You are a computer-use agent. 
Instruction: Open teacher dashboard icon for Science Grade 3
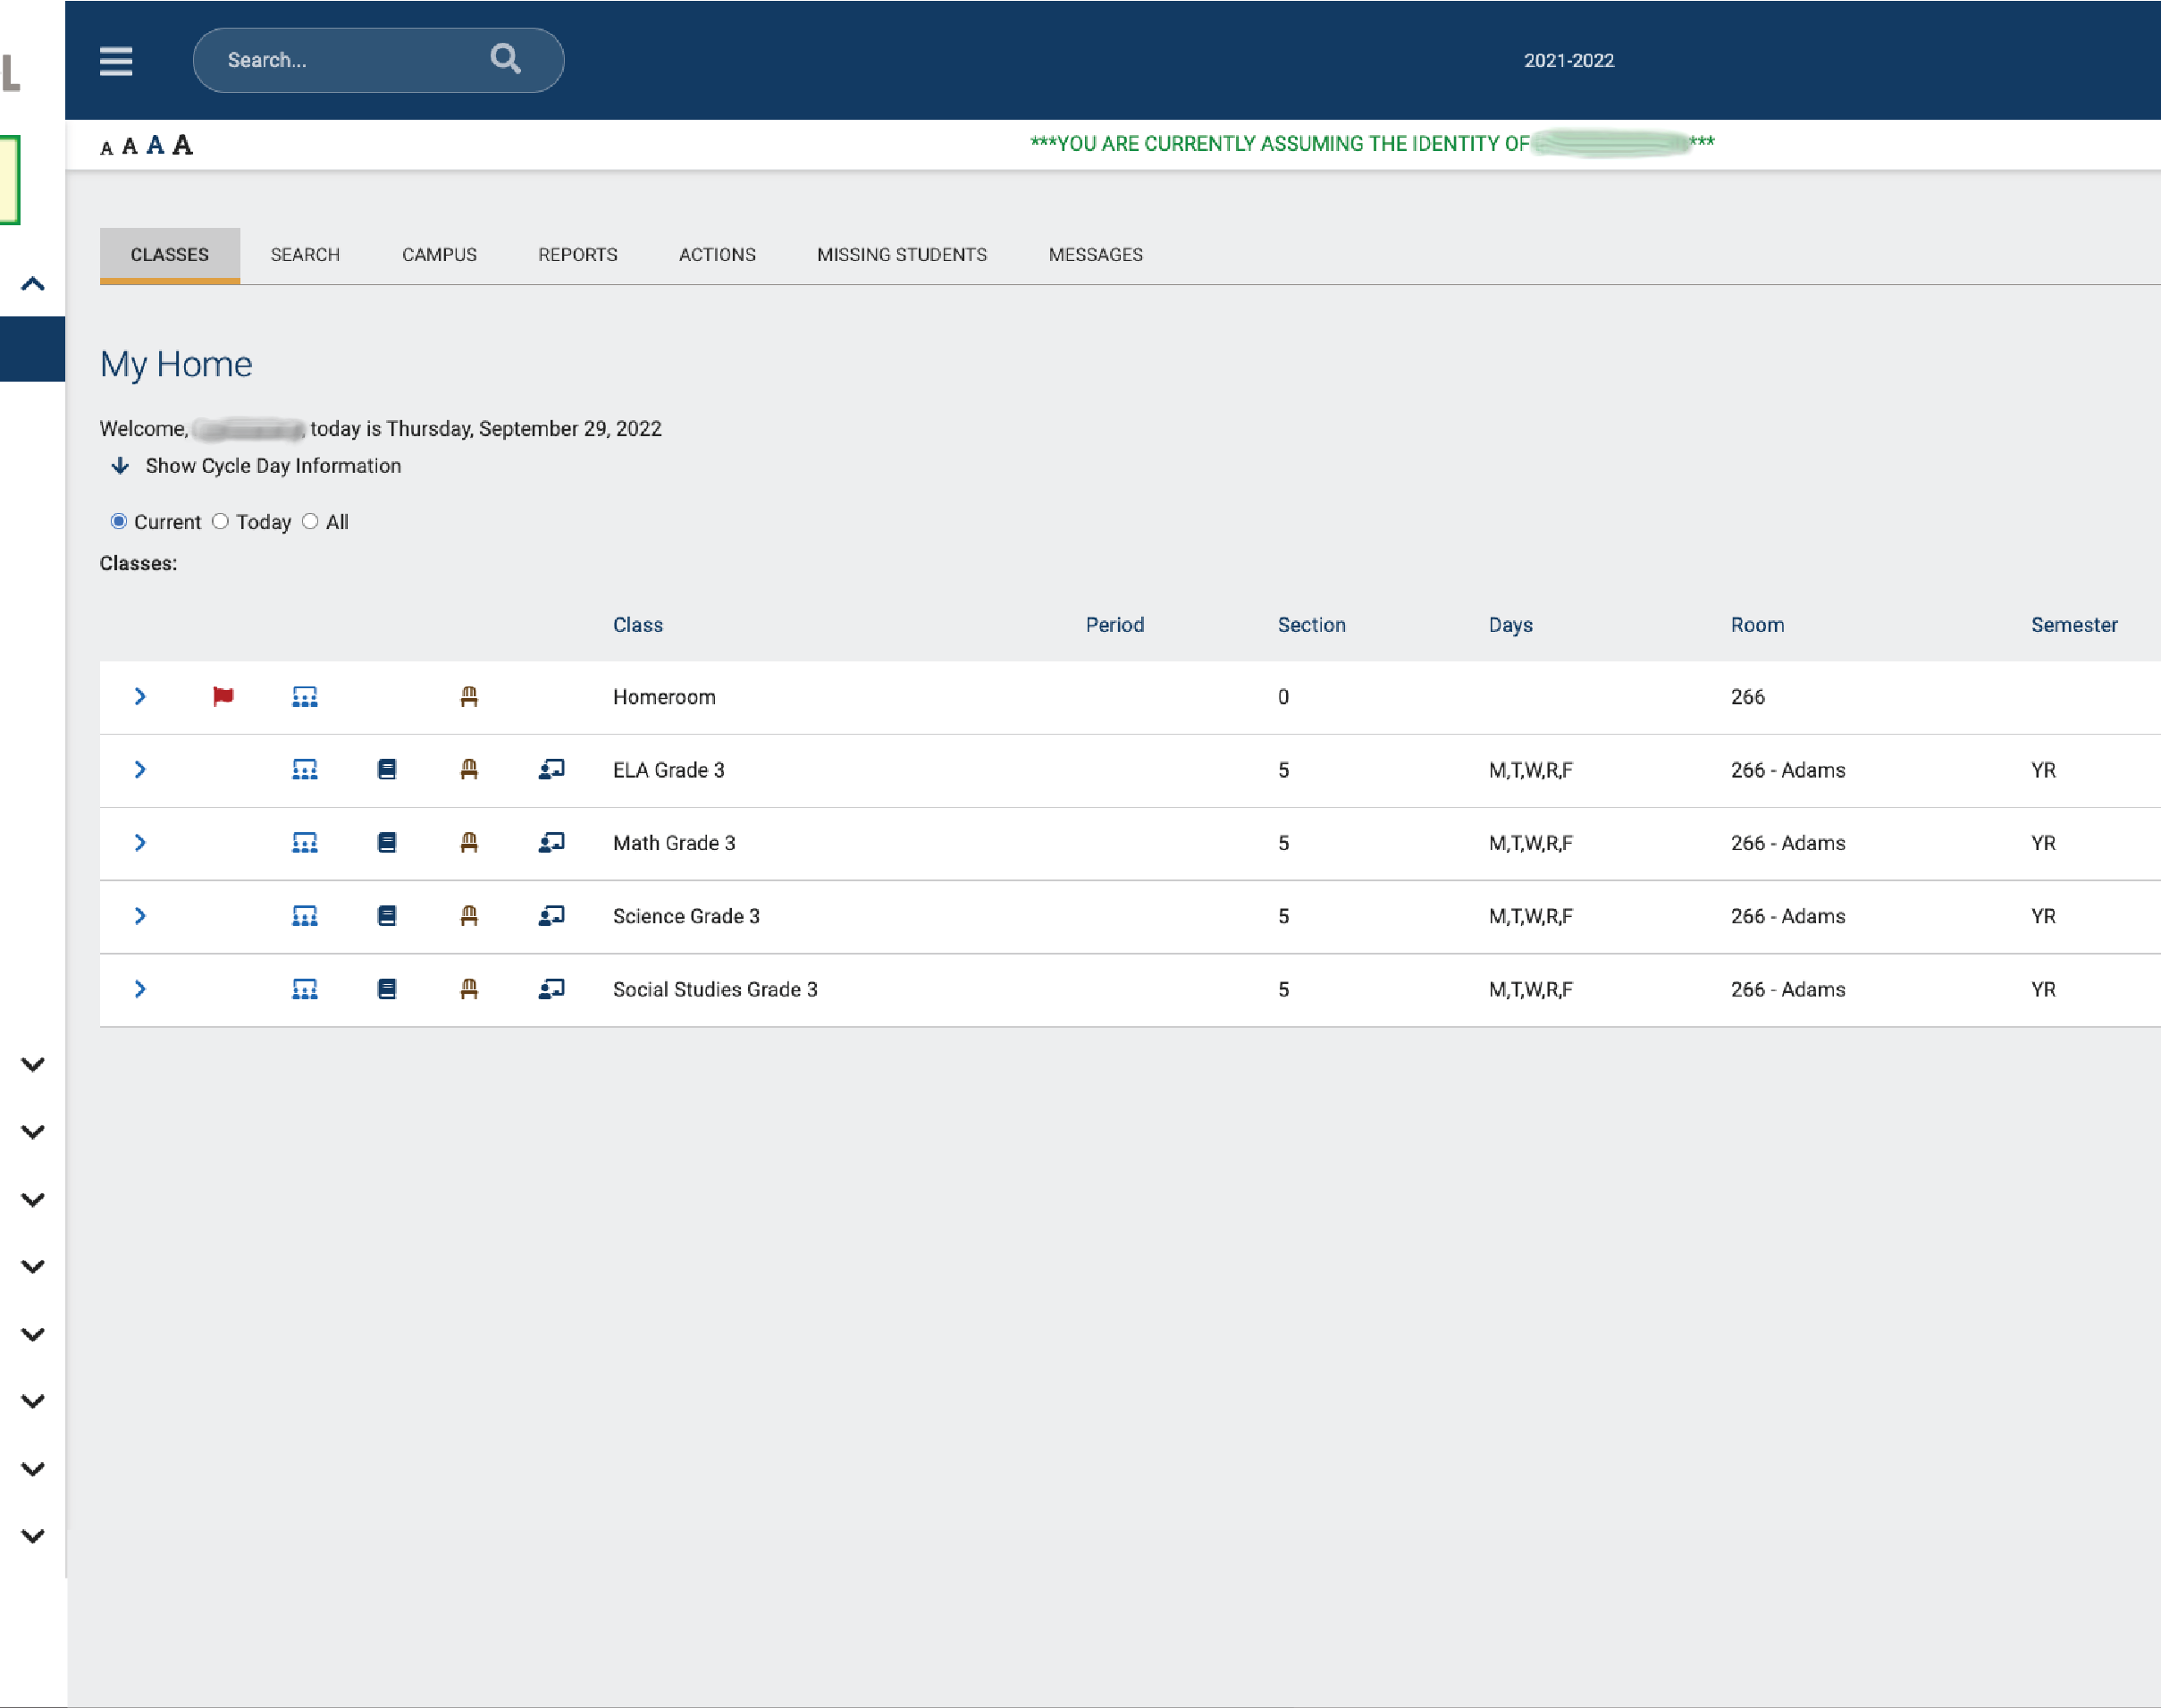click(551, 916)
